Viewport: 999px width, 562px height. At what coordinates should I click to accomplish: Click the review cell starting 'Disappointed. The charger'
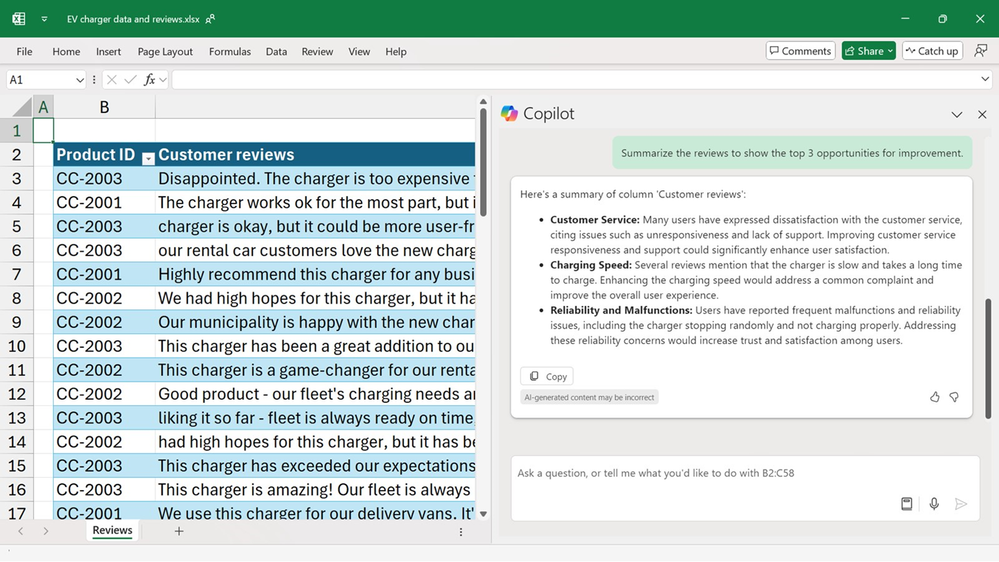[315, 178]
